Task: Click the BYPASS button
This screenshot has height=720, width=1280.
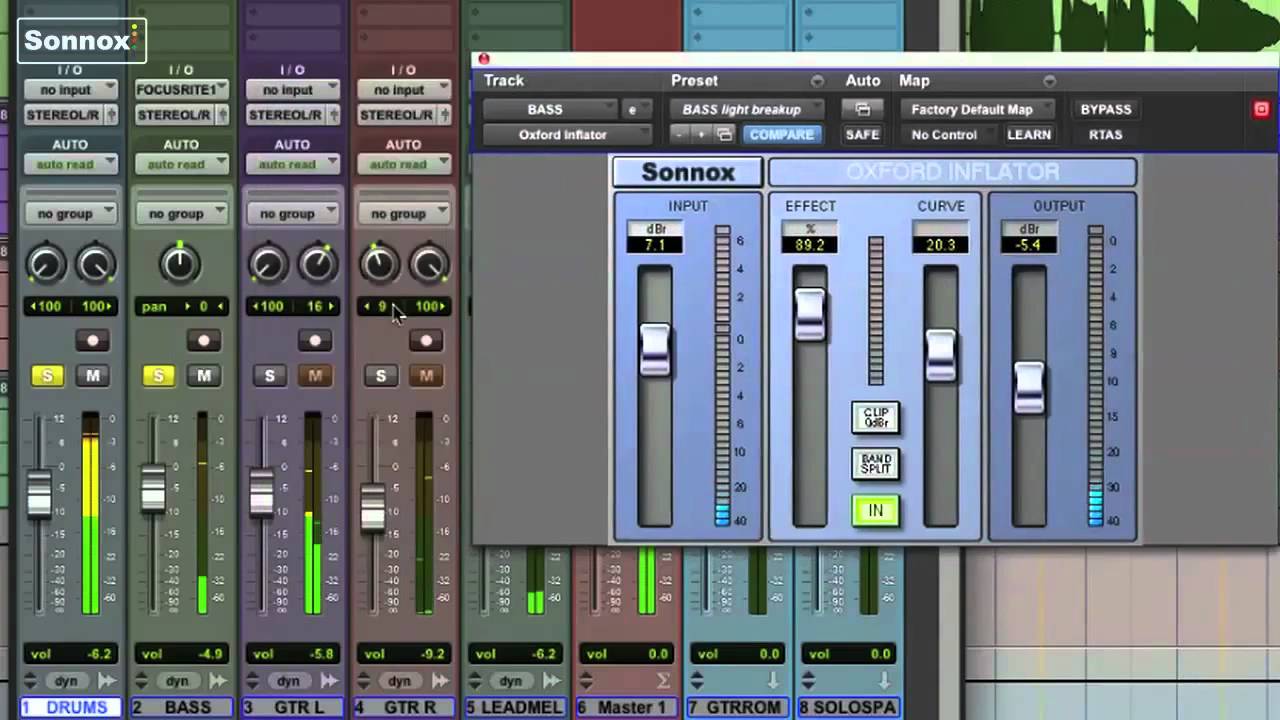Action: click(x=1105, y=109)
